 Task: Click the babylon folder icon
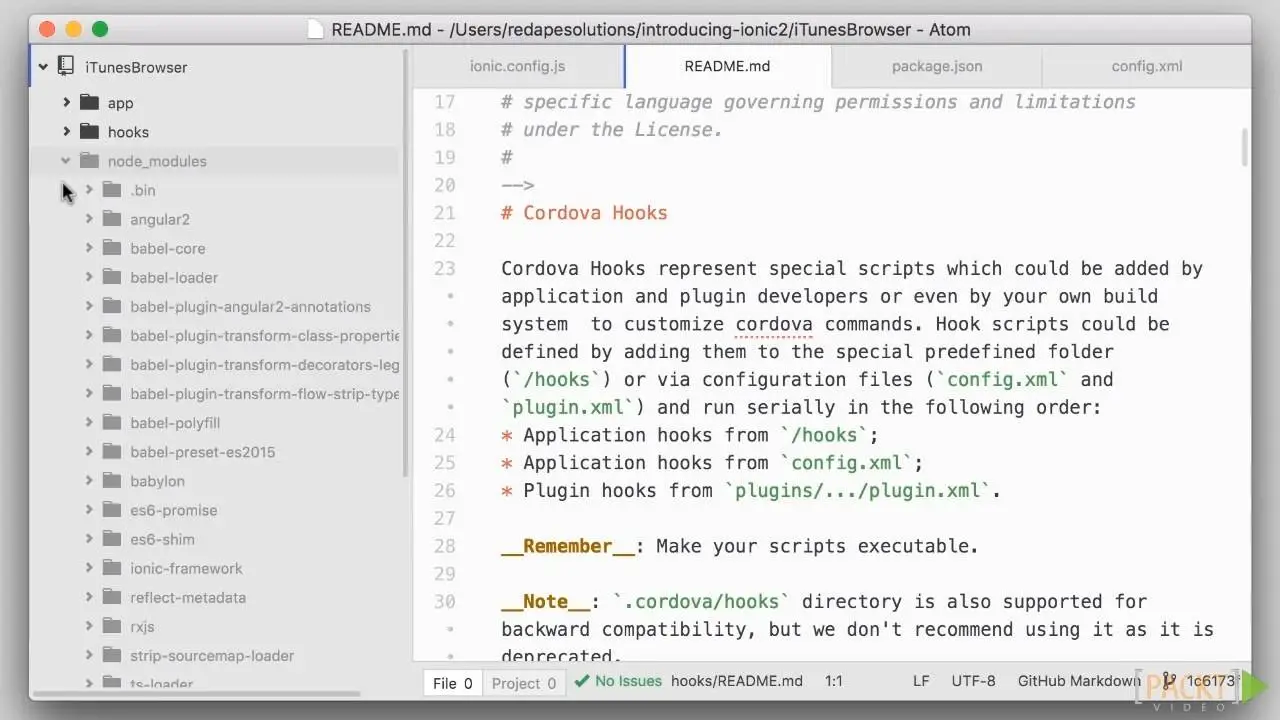tap(112, 480)
